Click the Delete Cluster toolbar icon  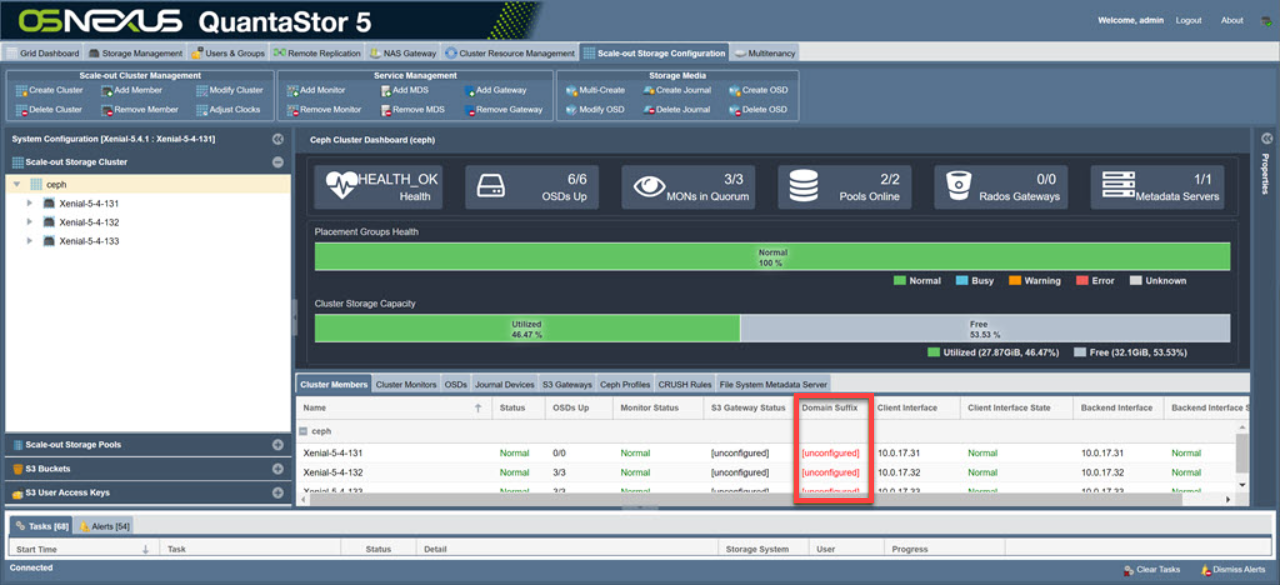click(21, 110)
